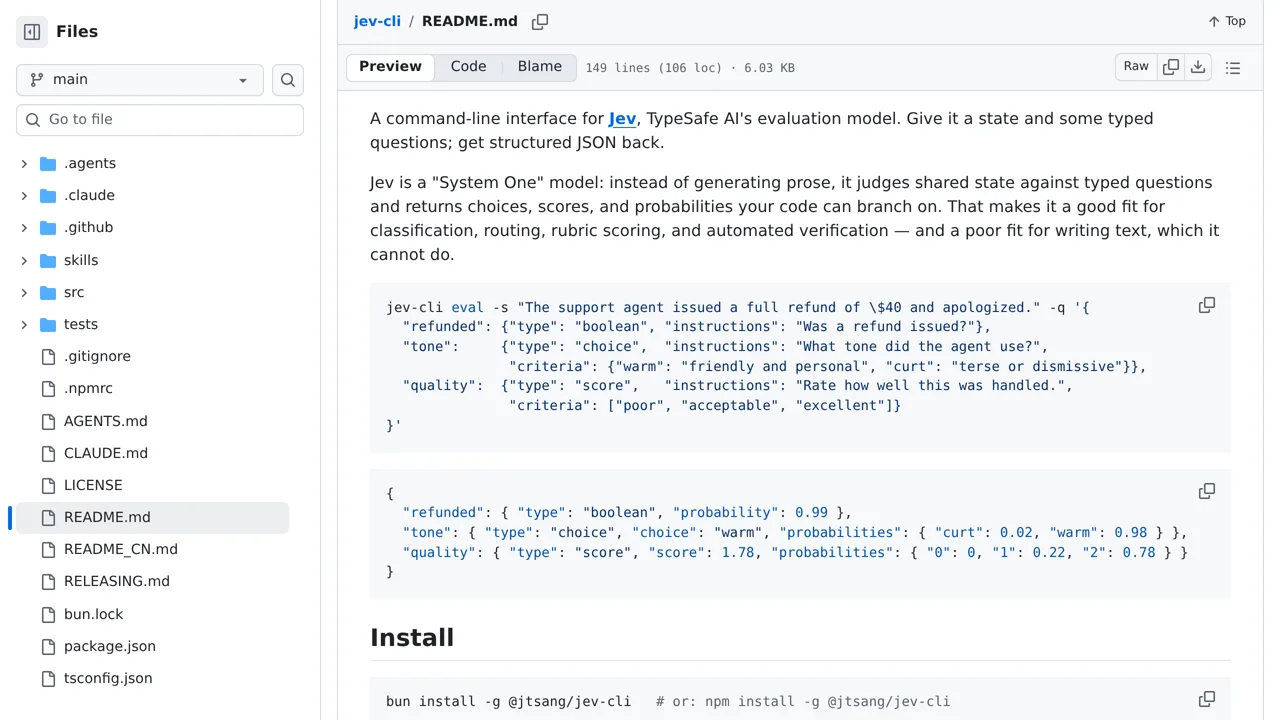Switch to the Code tab

[x=468, y=67]
